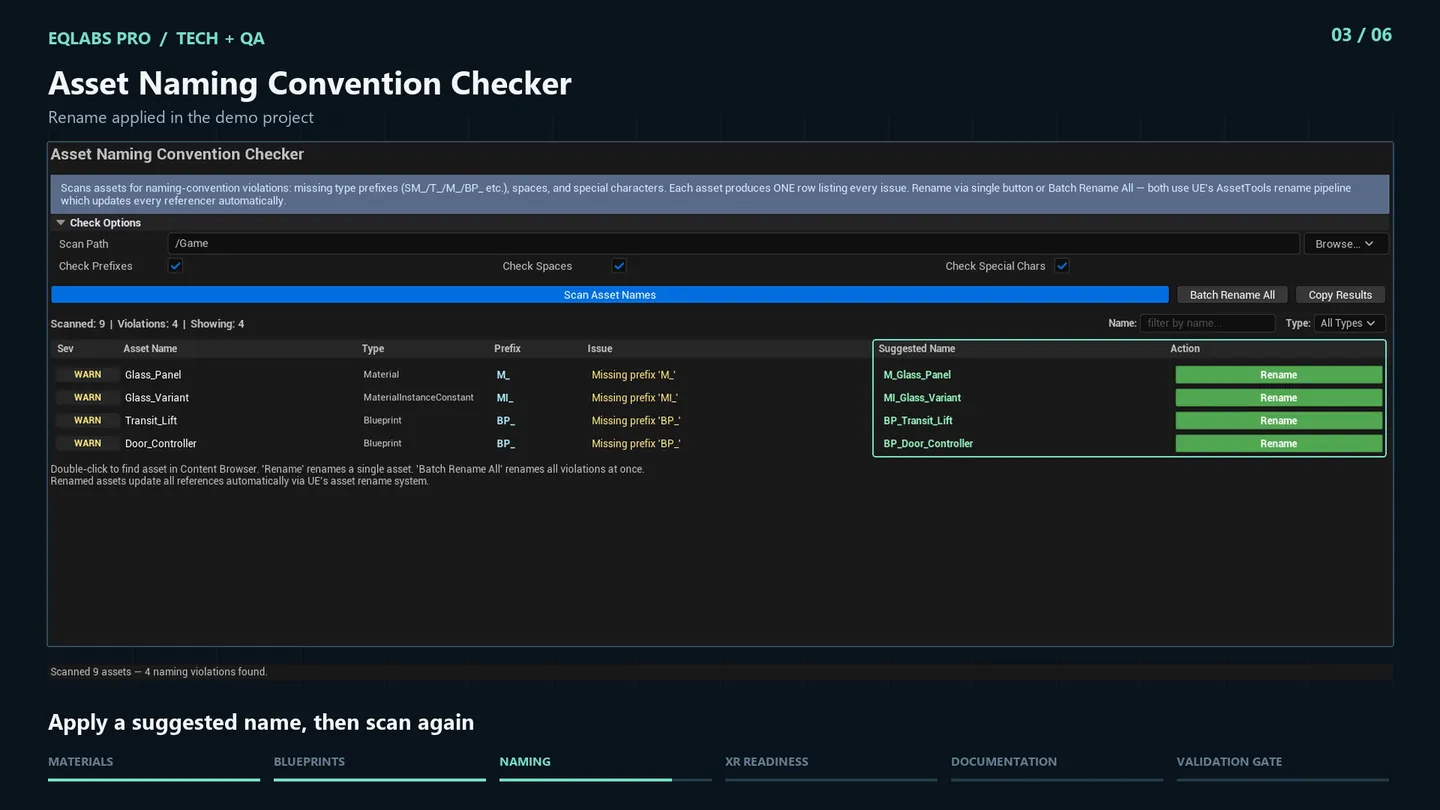This screenshot has width=1440, height=810.
Task: Click suggested name BP_Transit_Lift
Action: point(918,421)
